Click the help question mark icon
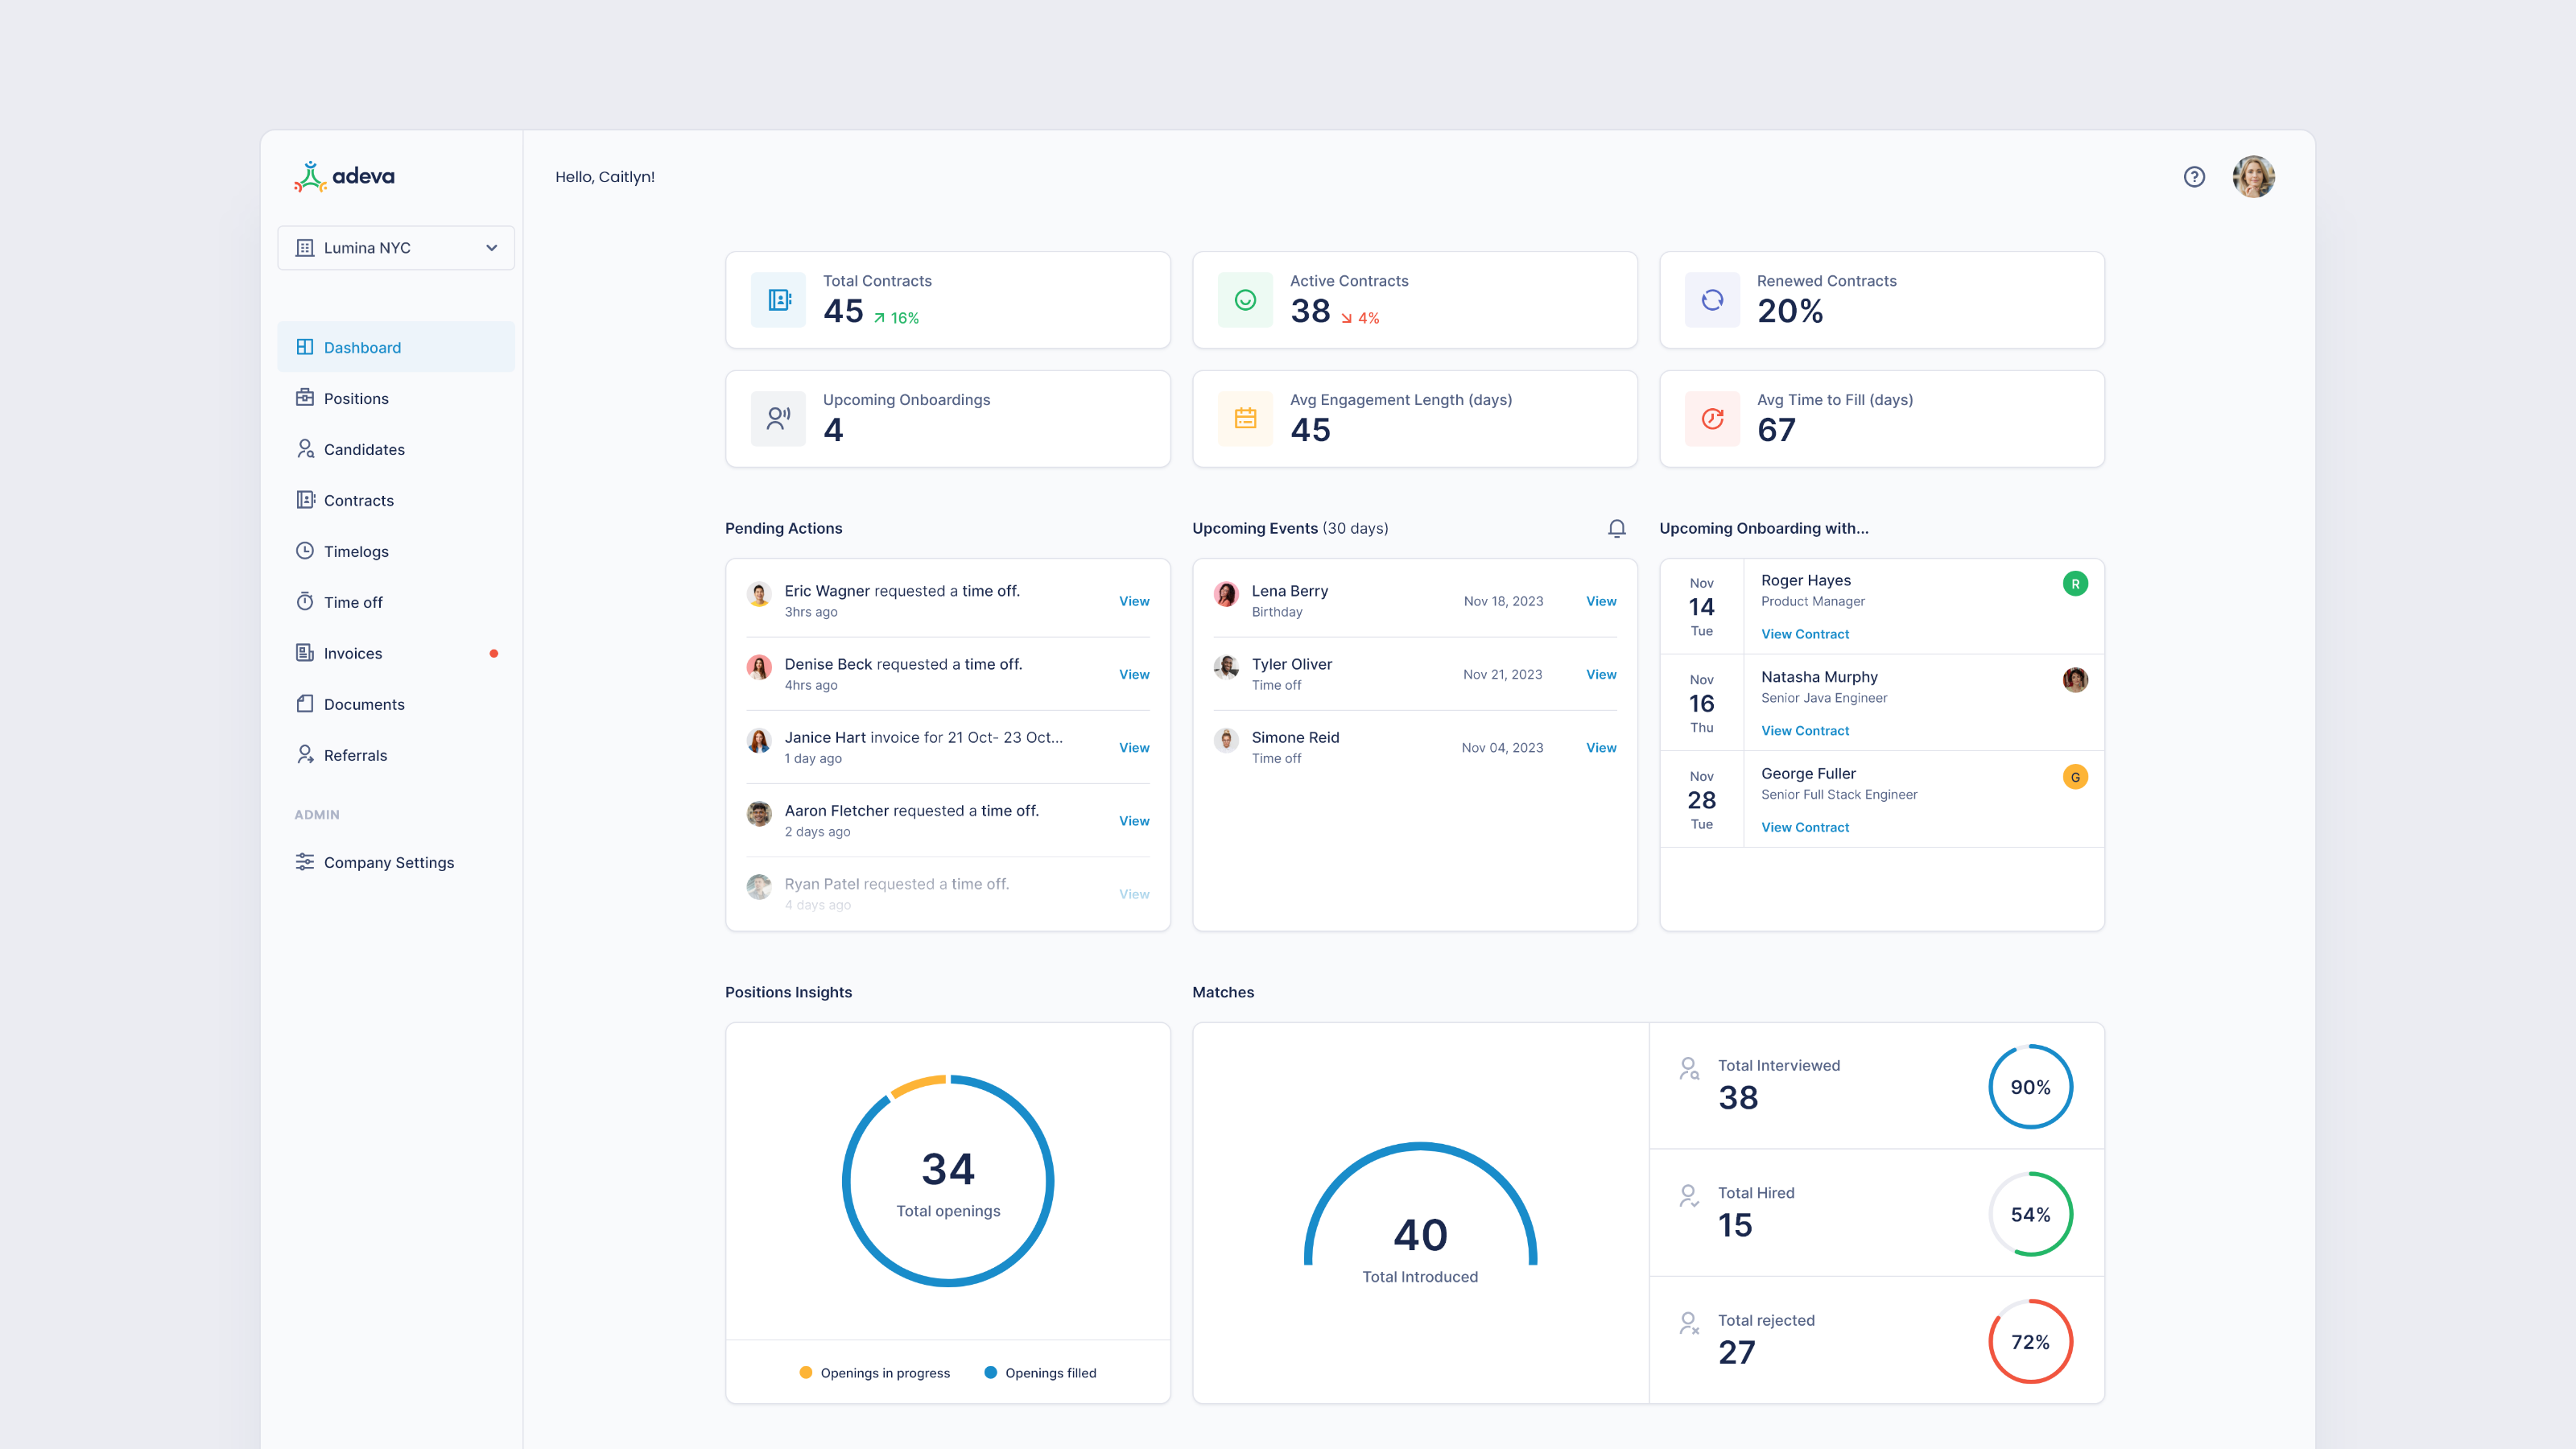2576x1449 pixels. (2194, 177)
